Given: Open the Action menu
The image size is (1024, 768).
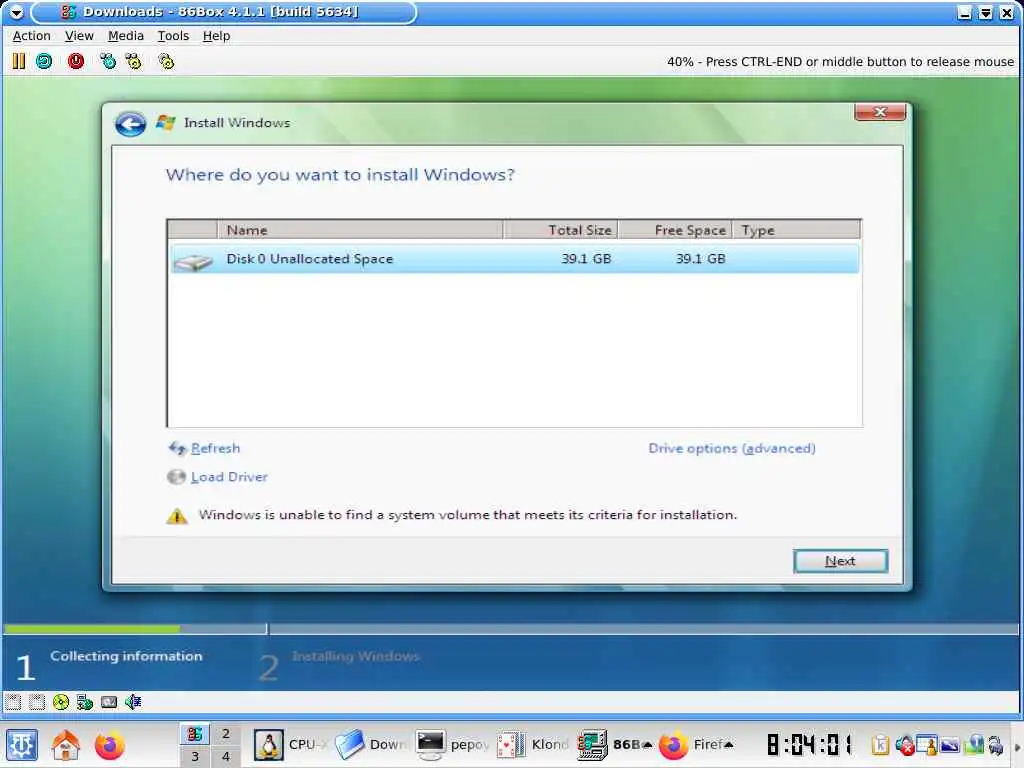Looking at the screenshot, I should [x=31, y=36].
